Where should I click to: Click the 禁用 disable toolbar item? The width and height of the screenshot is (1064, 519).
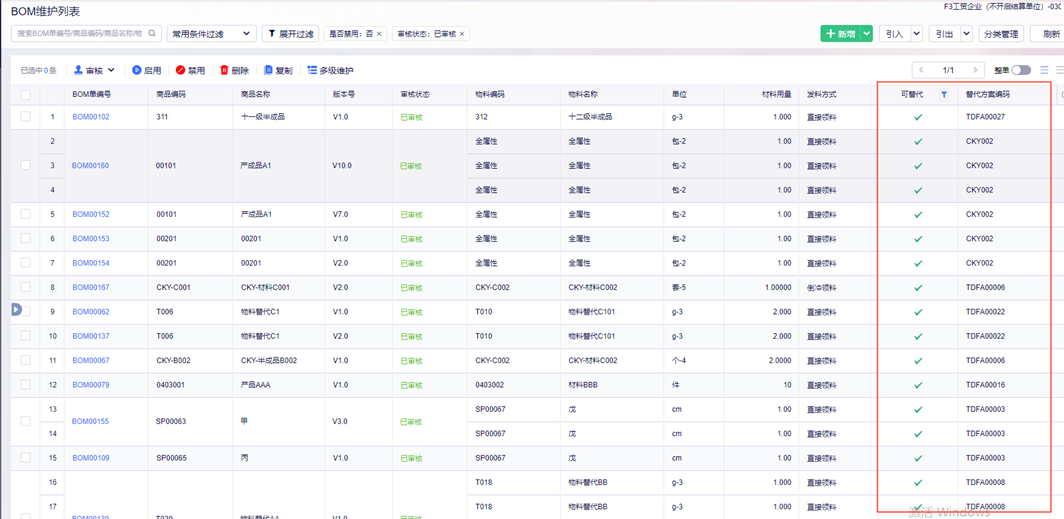click(x=191, y=70)
